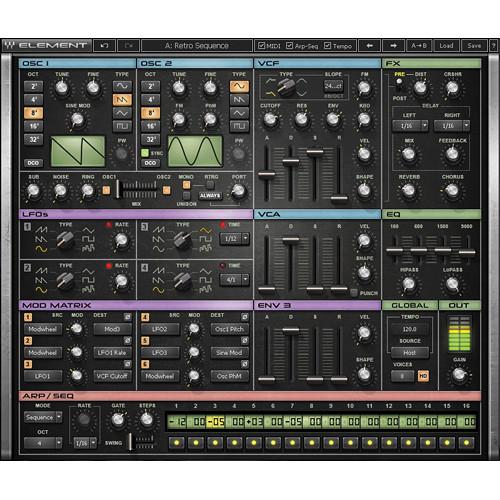Click the Mod Matrix row 4 invert icon
Image resolution: width=500 pixels, height=500 pixels.
(x=245, y=317)
